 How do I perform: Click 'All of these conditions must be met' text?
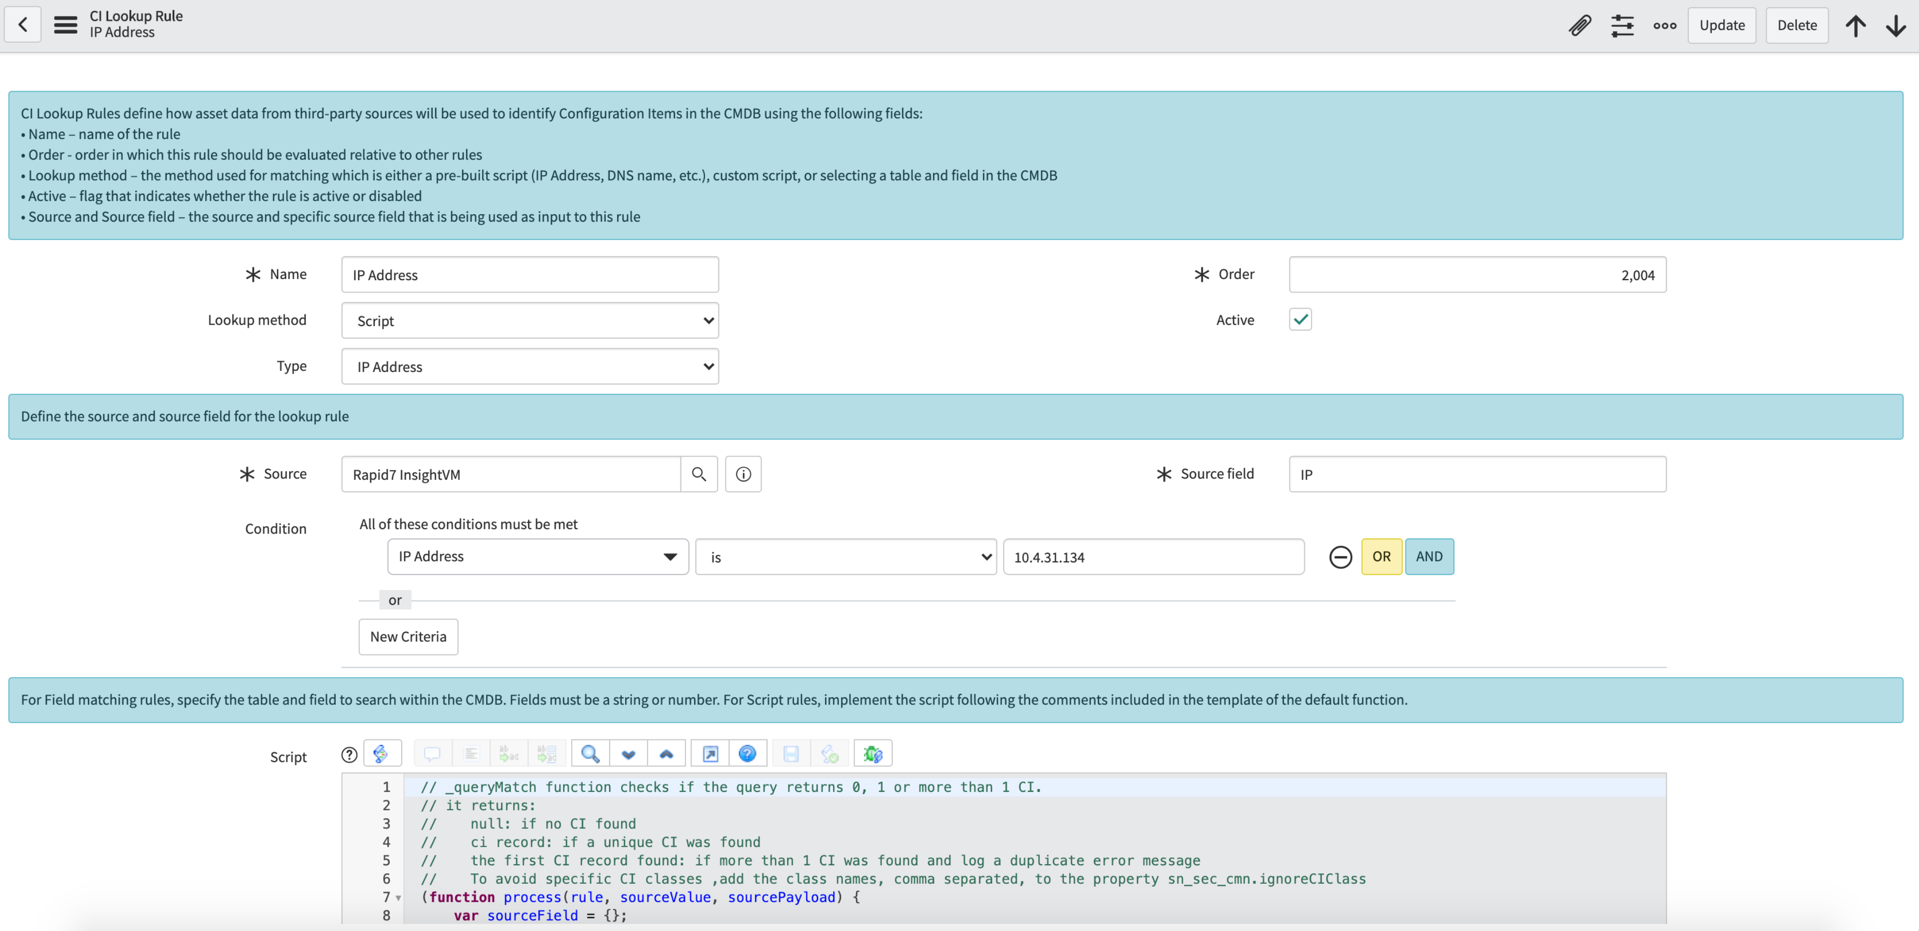click(x=468, y=524)
